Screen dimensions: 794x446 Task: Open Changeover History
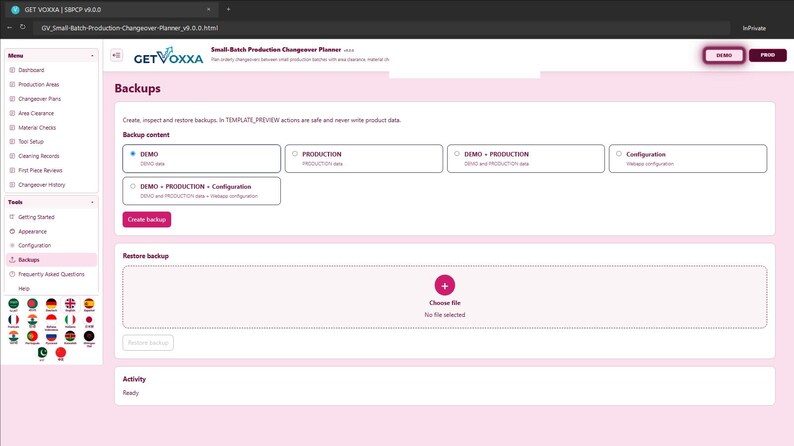click(x=51, y=185)
